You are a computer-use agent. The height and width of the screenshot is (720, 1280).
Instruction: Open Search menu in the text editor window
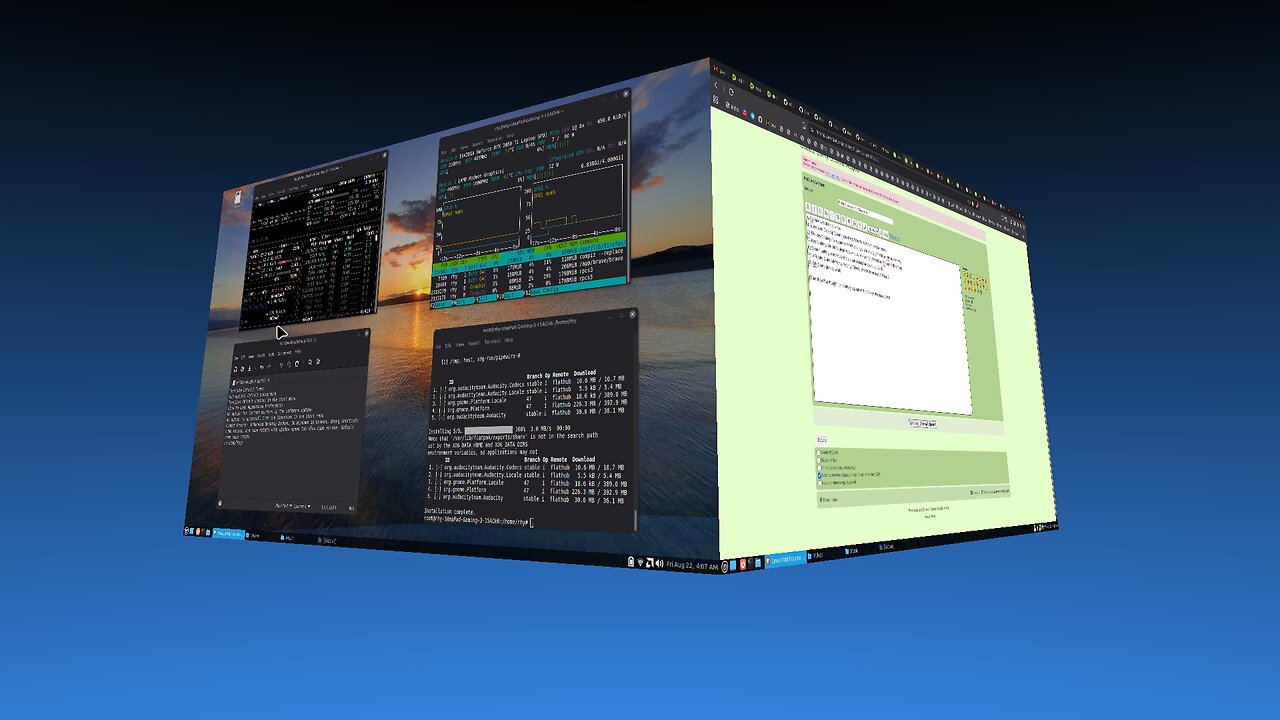click(x=261, y=356)
